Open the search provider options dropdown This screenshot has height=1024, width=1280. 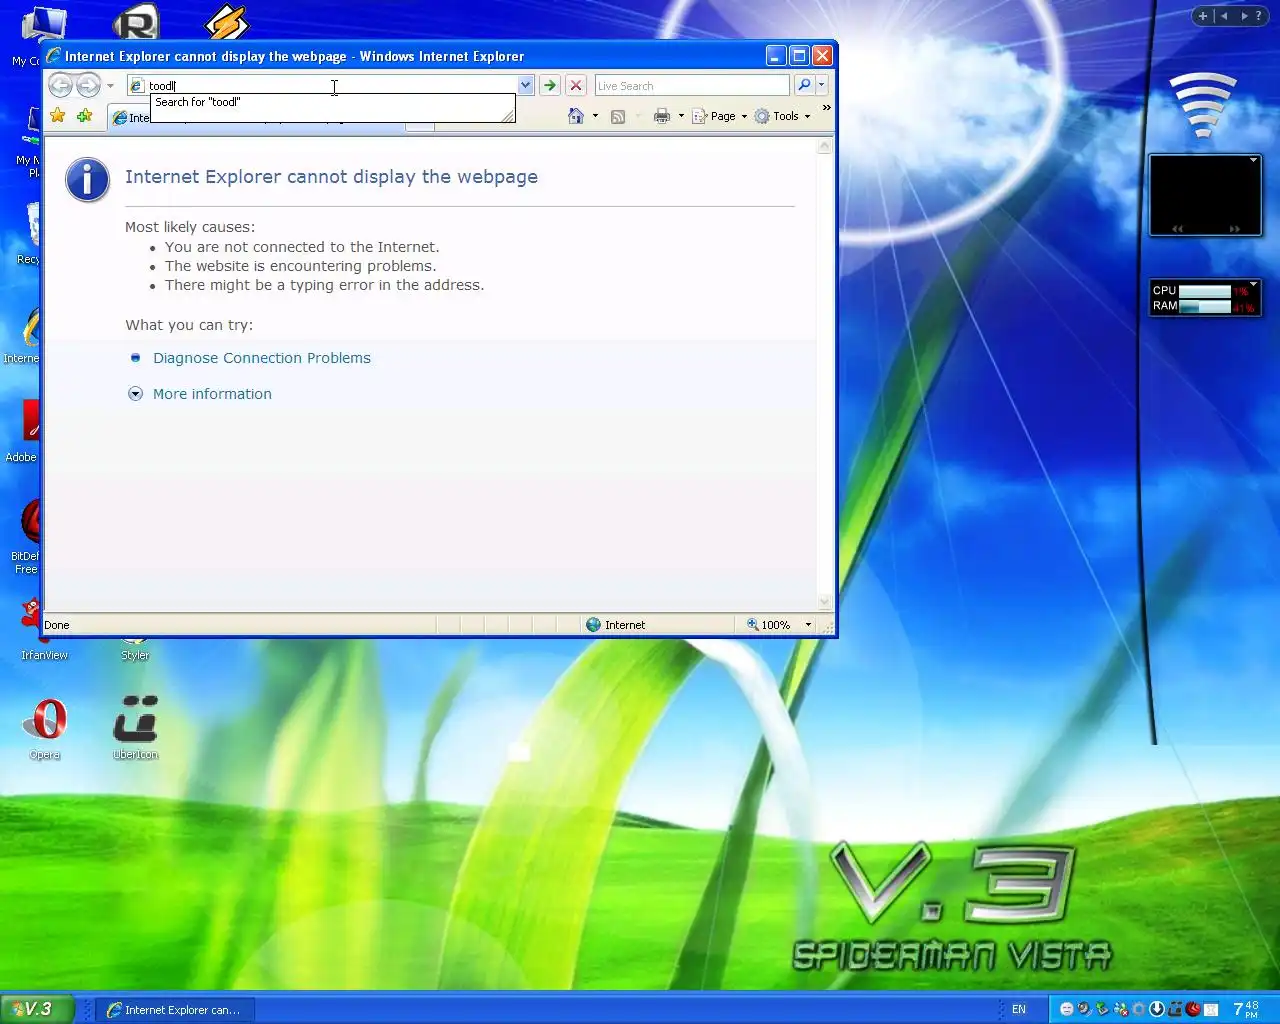pyautogui.click(x=821, y=86)
